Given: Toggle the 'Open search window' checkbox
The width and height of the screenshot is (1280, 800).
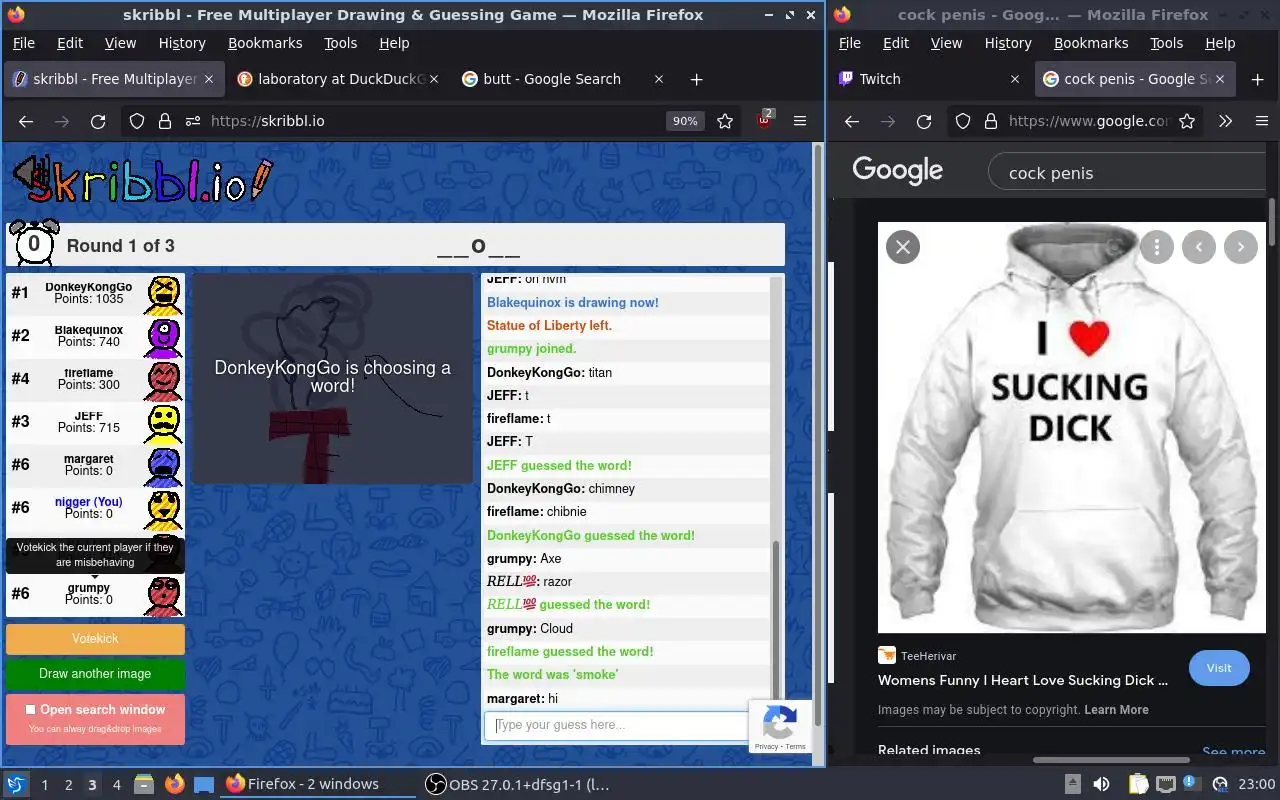Looking at the screenshot, I should coord(30,709).
